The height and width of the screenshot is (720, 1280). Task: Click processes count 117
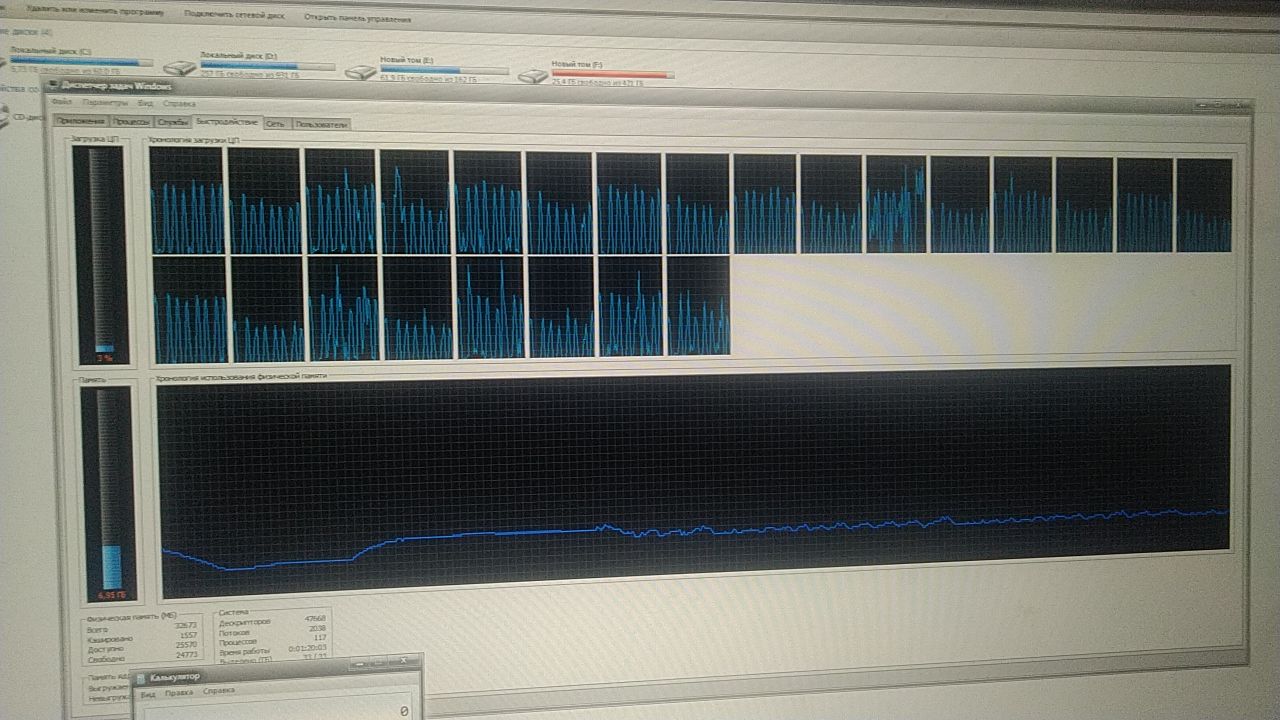click(x=320, y=639)
